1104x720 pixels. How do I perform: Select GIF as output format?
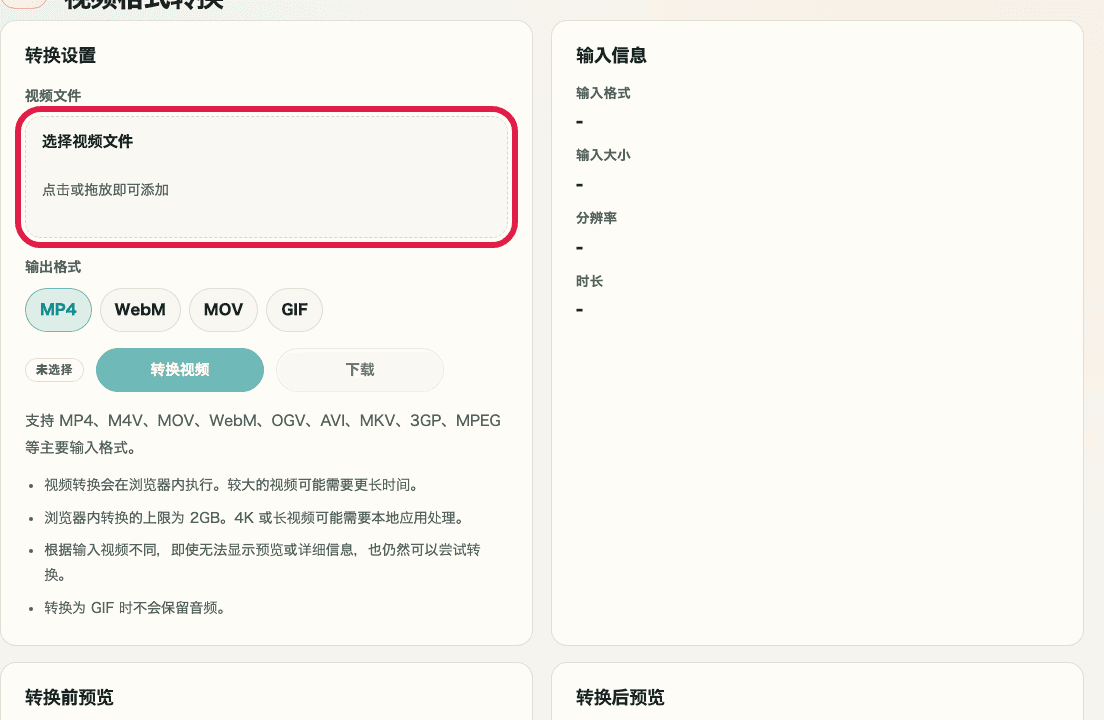coord(294,310)
